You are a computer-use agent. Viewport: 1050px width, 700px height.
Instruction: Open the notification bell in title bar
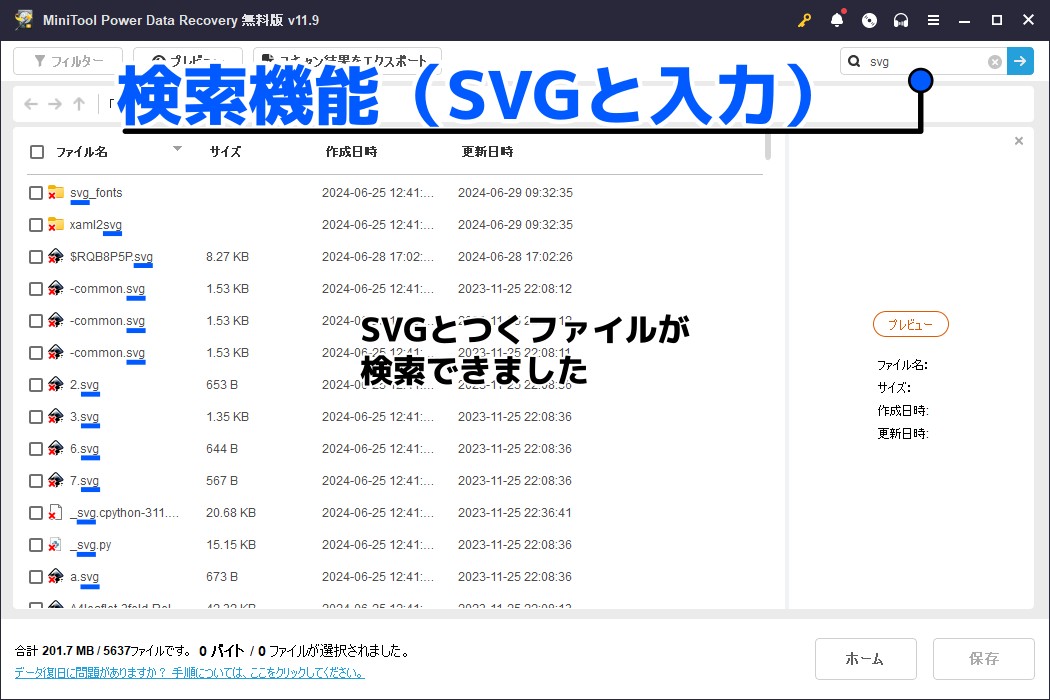pyautogui.click(x=836, y=20)
